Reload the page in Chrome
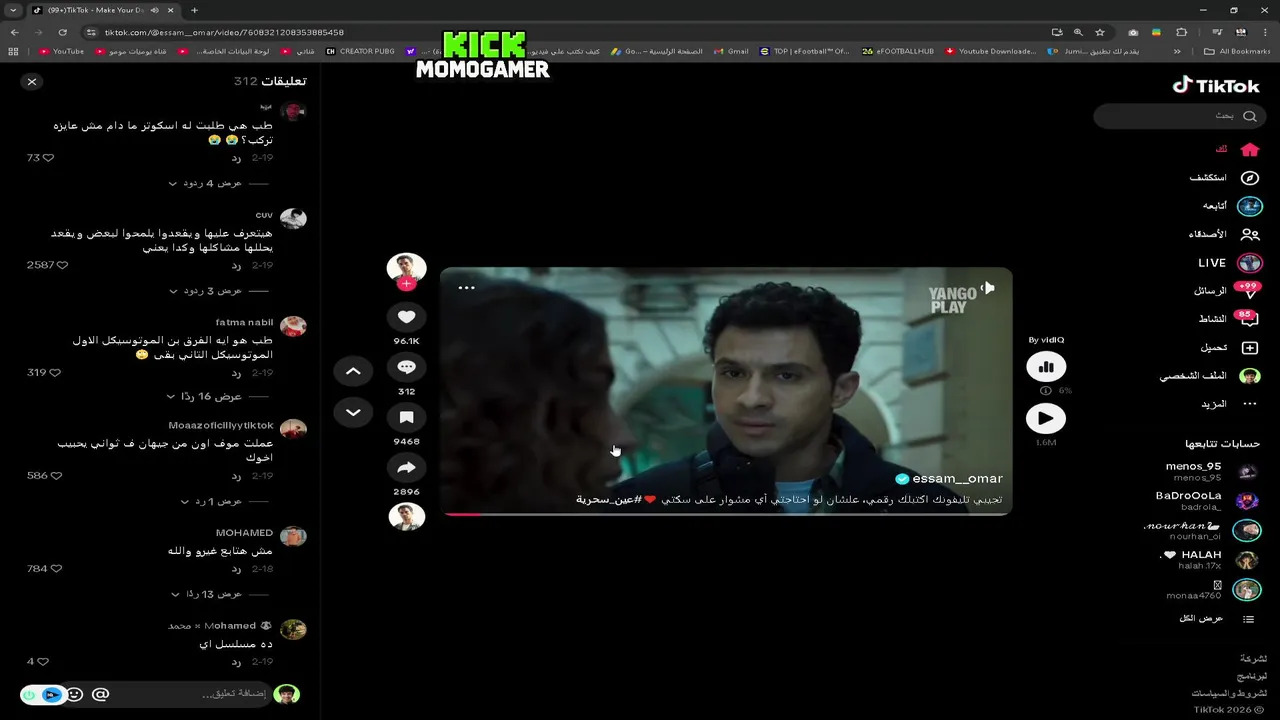 tap(62, 32)
